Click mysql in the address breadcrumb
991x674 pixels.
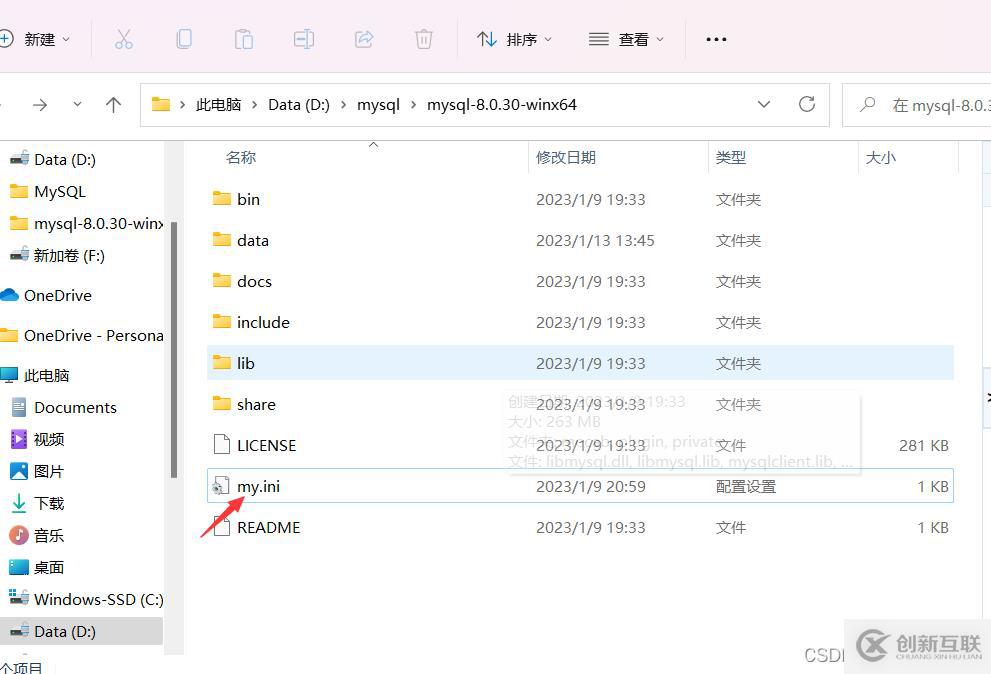pos(379,104)
